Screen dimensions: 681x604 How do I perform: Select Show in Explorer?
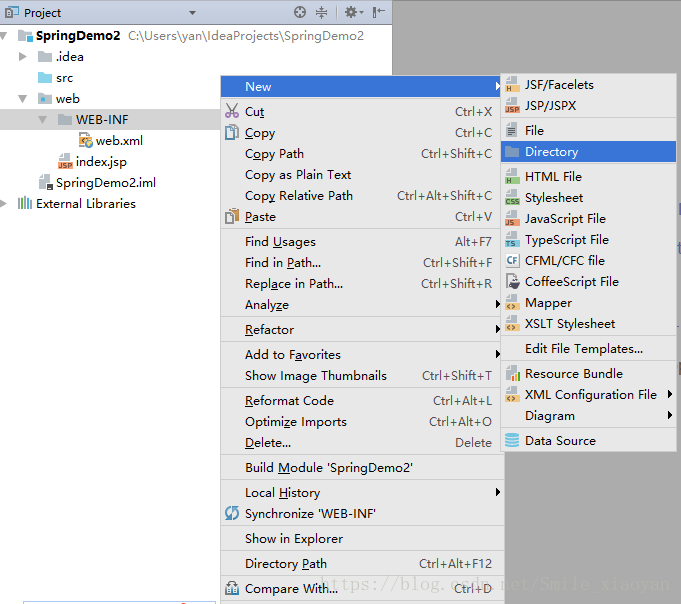point(363,538)
